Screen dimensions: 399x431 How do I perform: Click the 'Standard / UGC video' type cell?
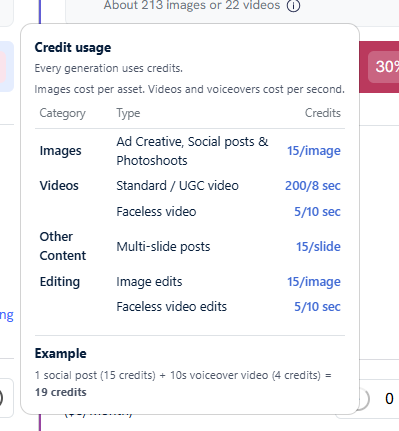pyautogui.click(x=177, y=186)
